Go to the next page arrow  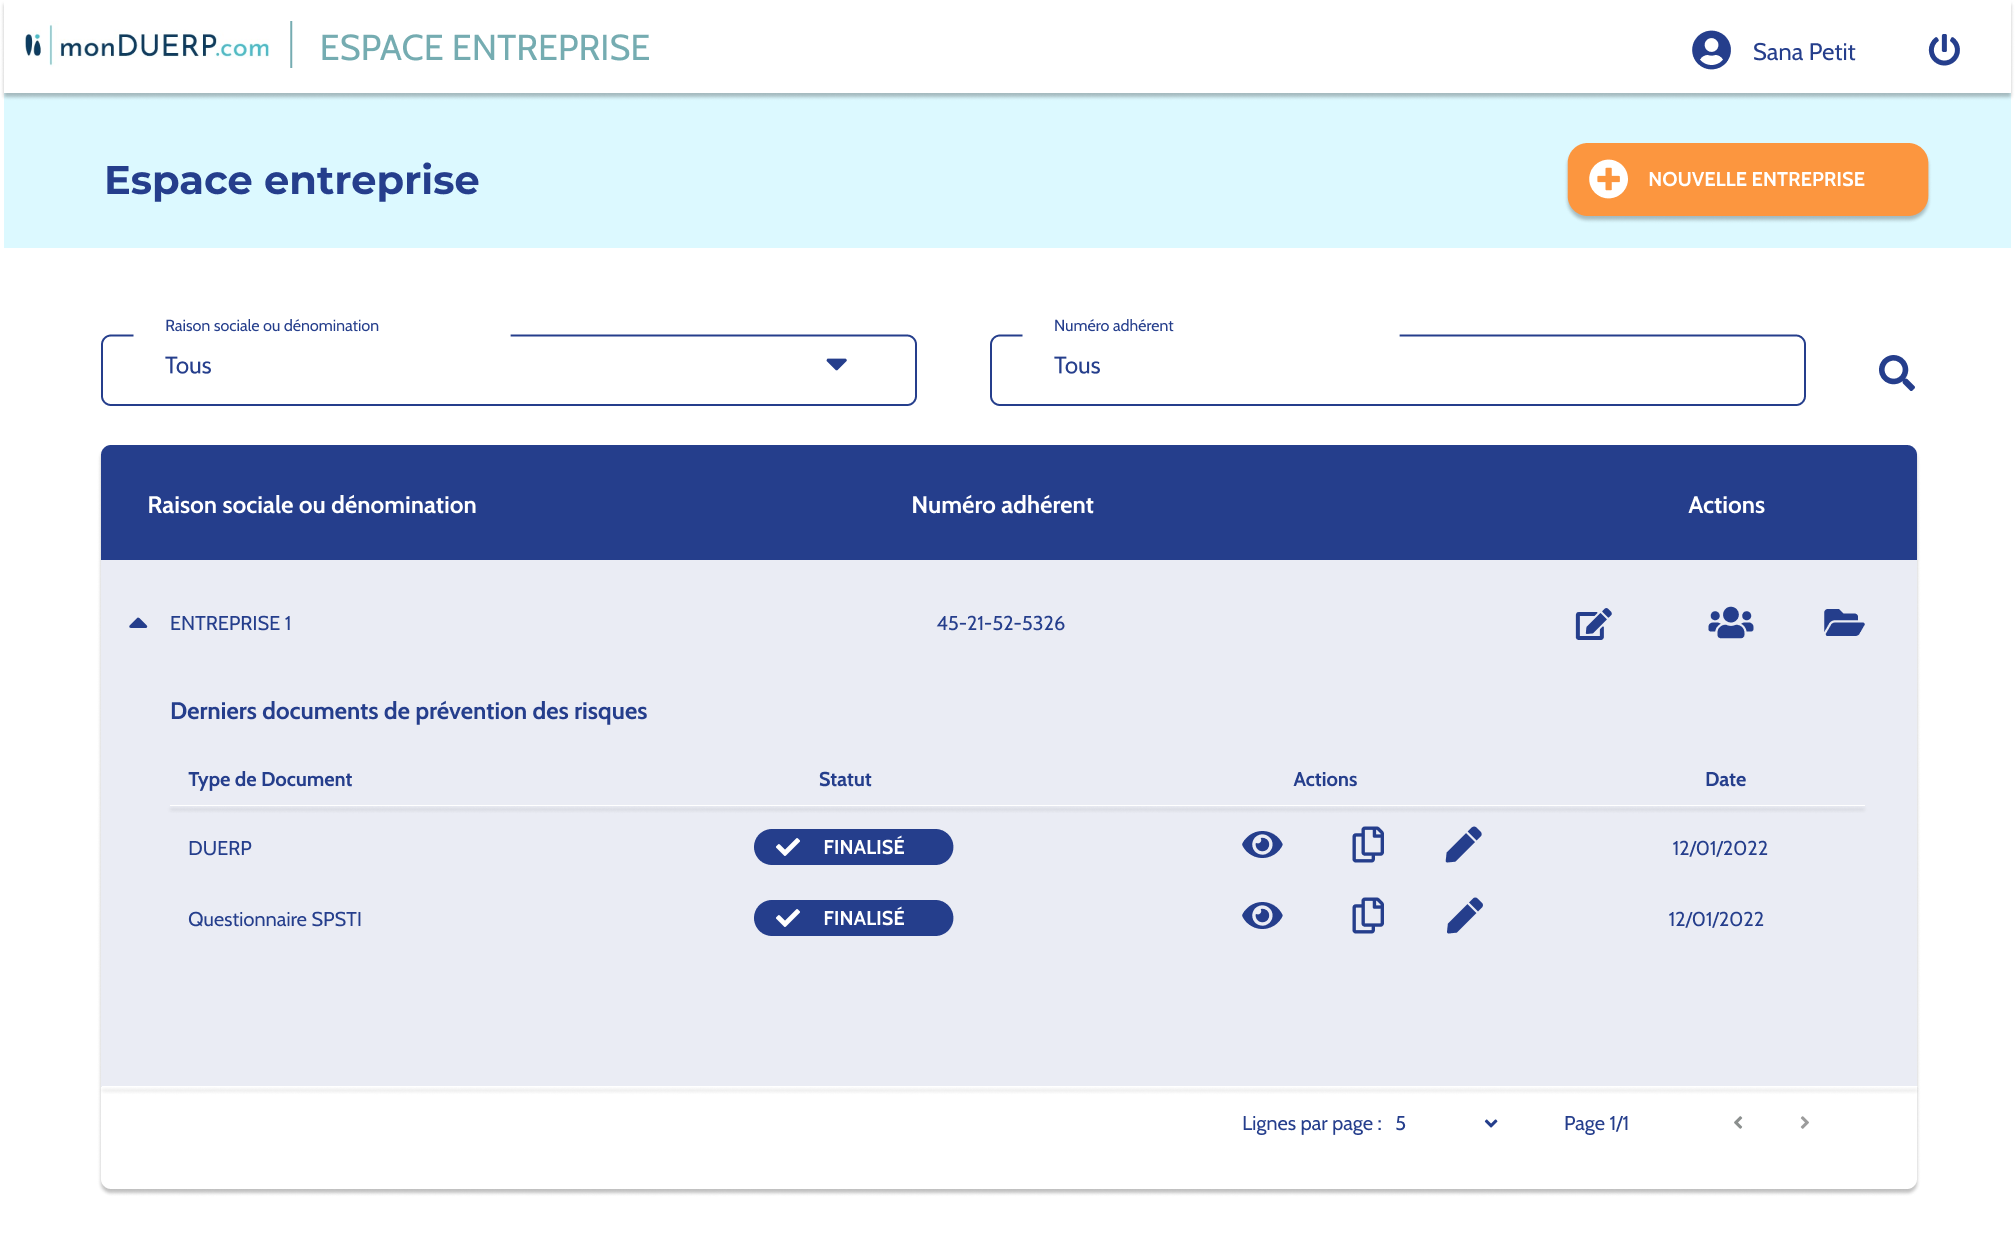coord(1804,1123)
